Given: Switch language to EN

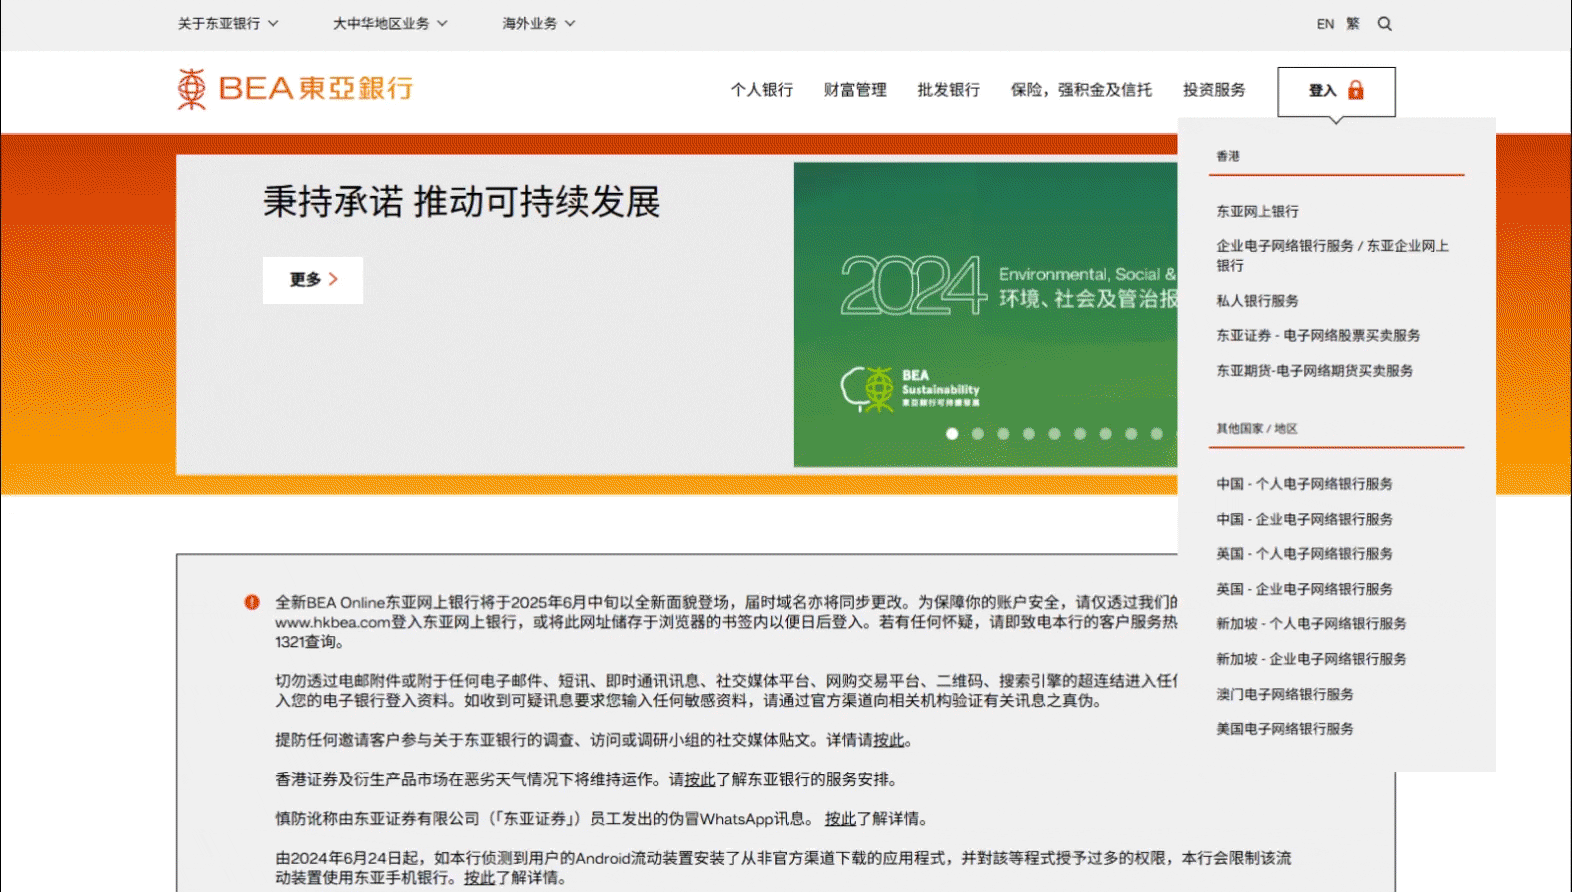Looking at the screenshot, I should (1325, 24).
